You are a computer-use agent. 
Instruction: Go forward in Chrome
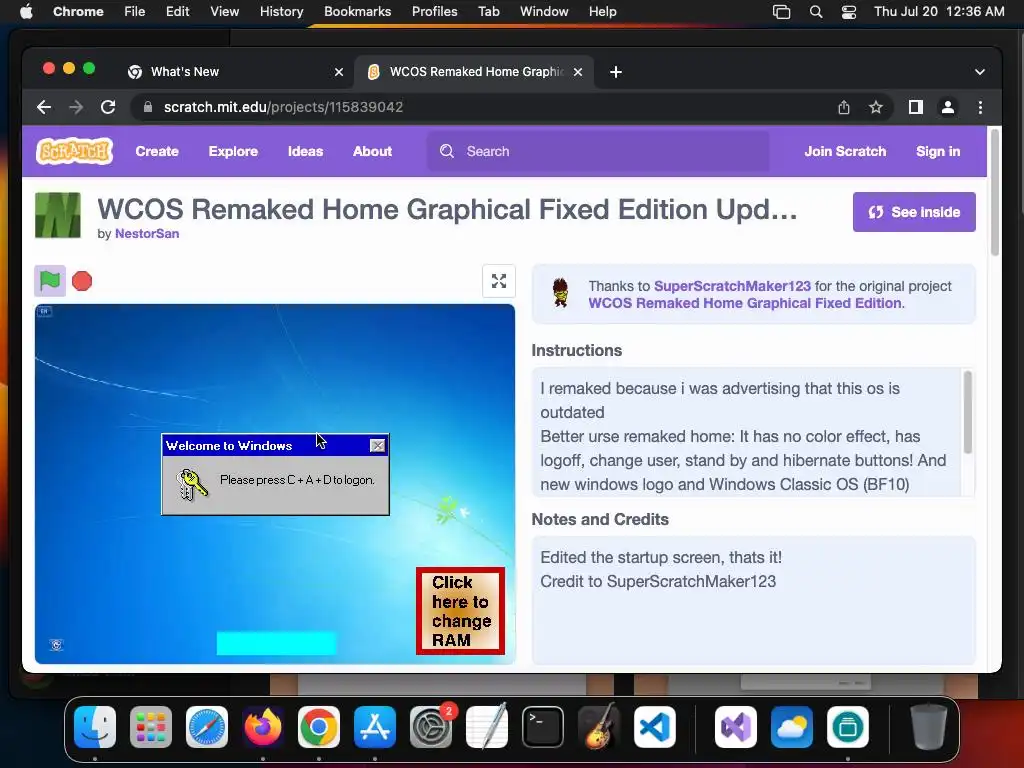pos(76,107)
